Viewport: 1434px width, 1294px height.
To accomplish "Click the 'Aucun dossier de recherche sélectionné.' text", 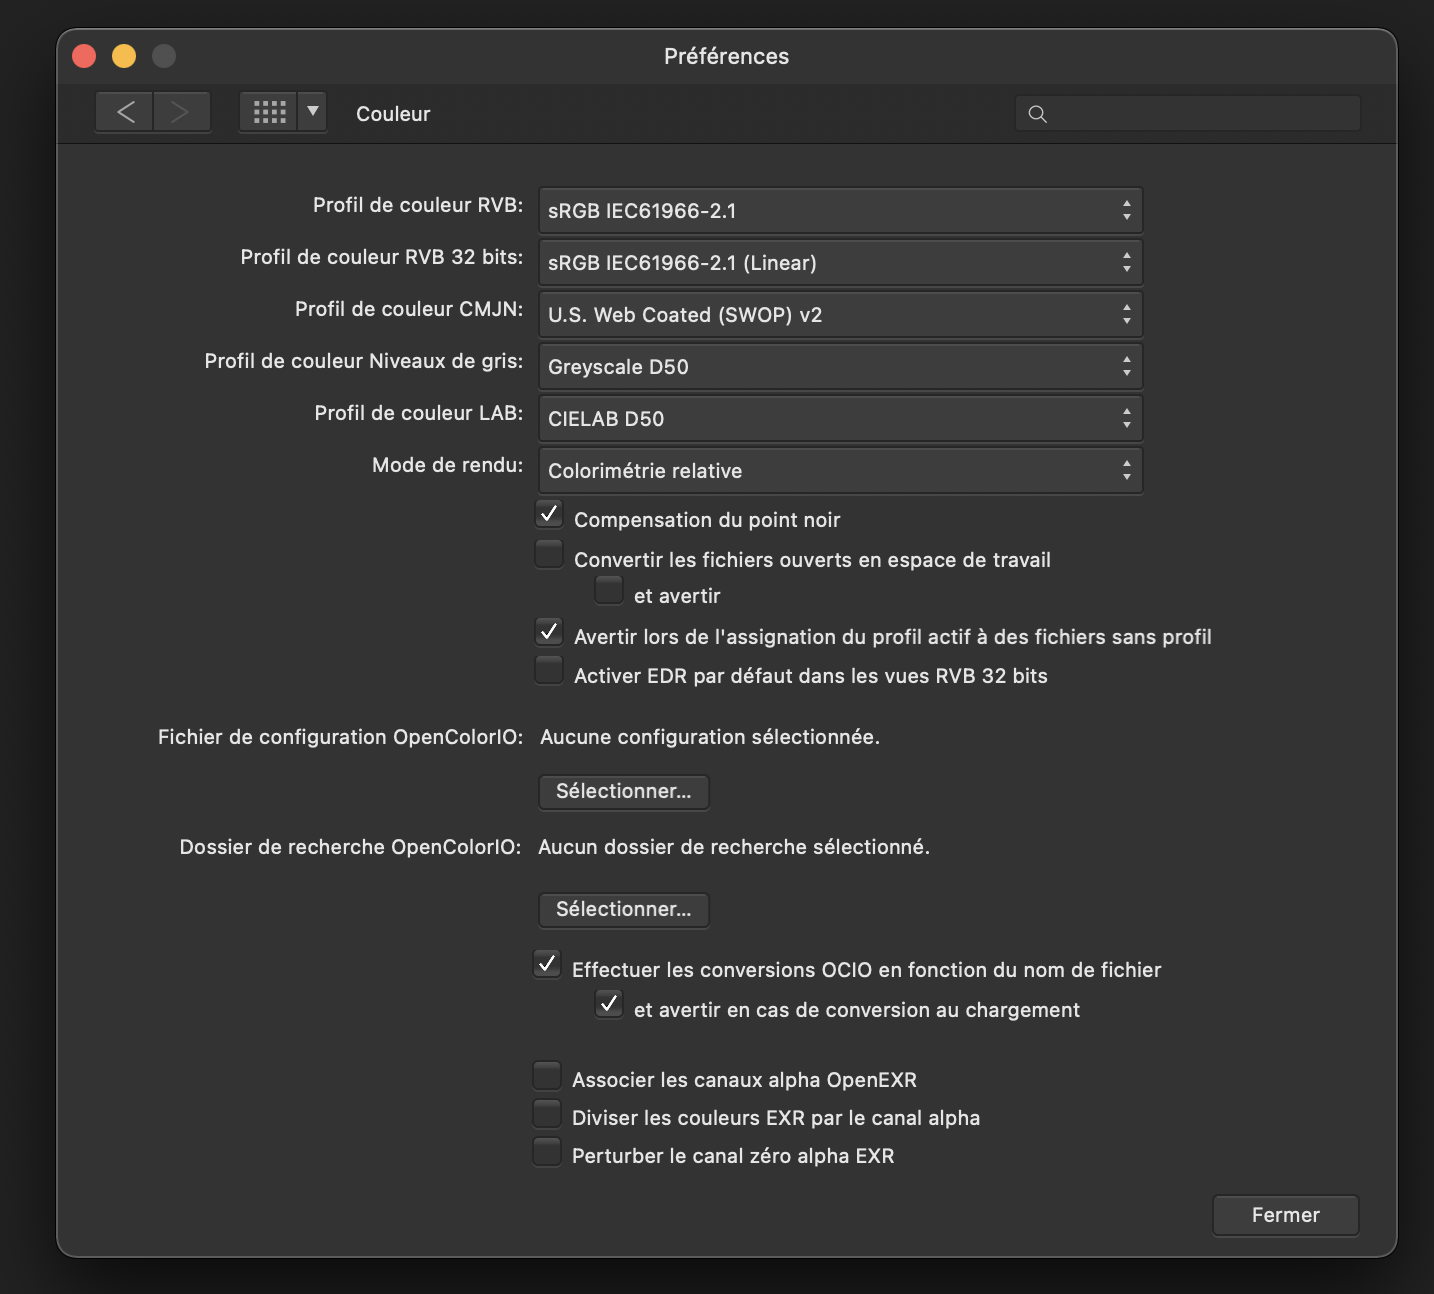I will coord(734,847).
